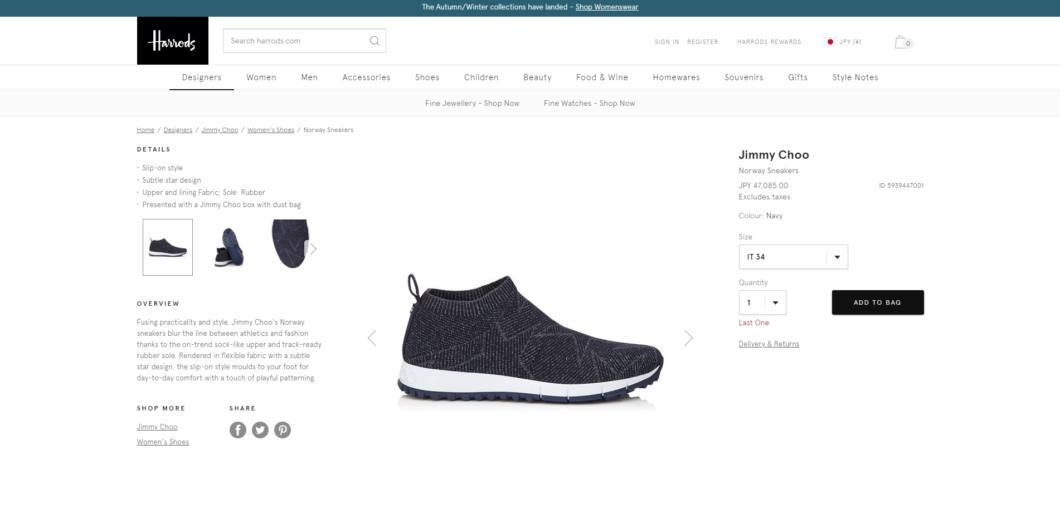Click Fine Jewellery - Shop Now

(x=472, y=103)
